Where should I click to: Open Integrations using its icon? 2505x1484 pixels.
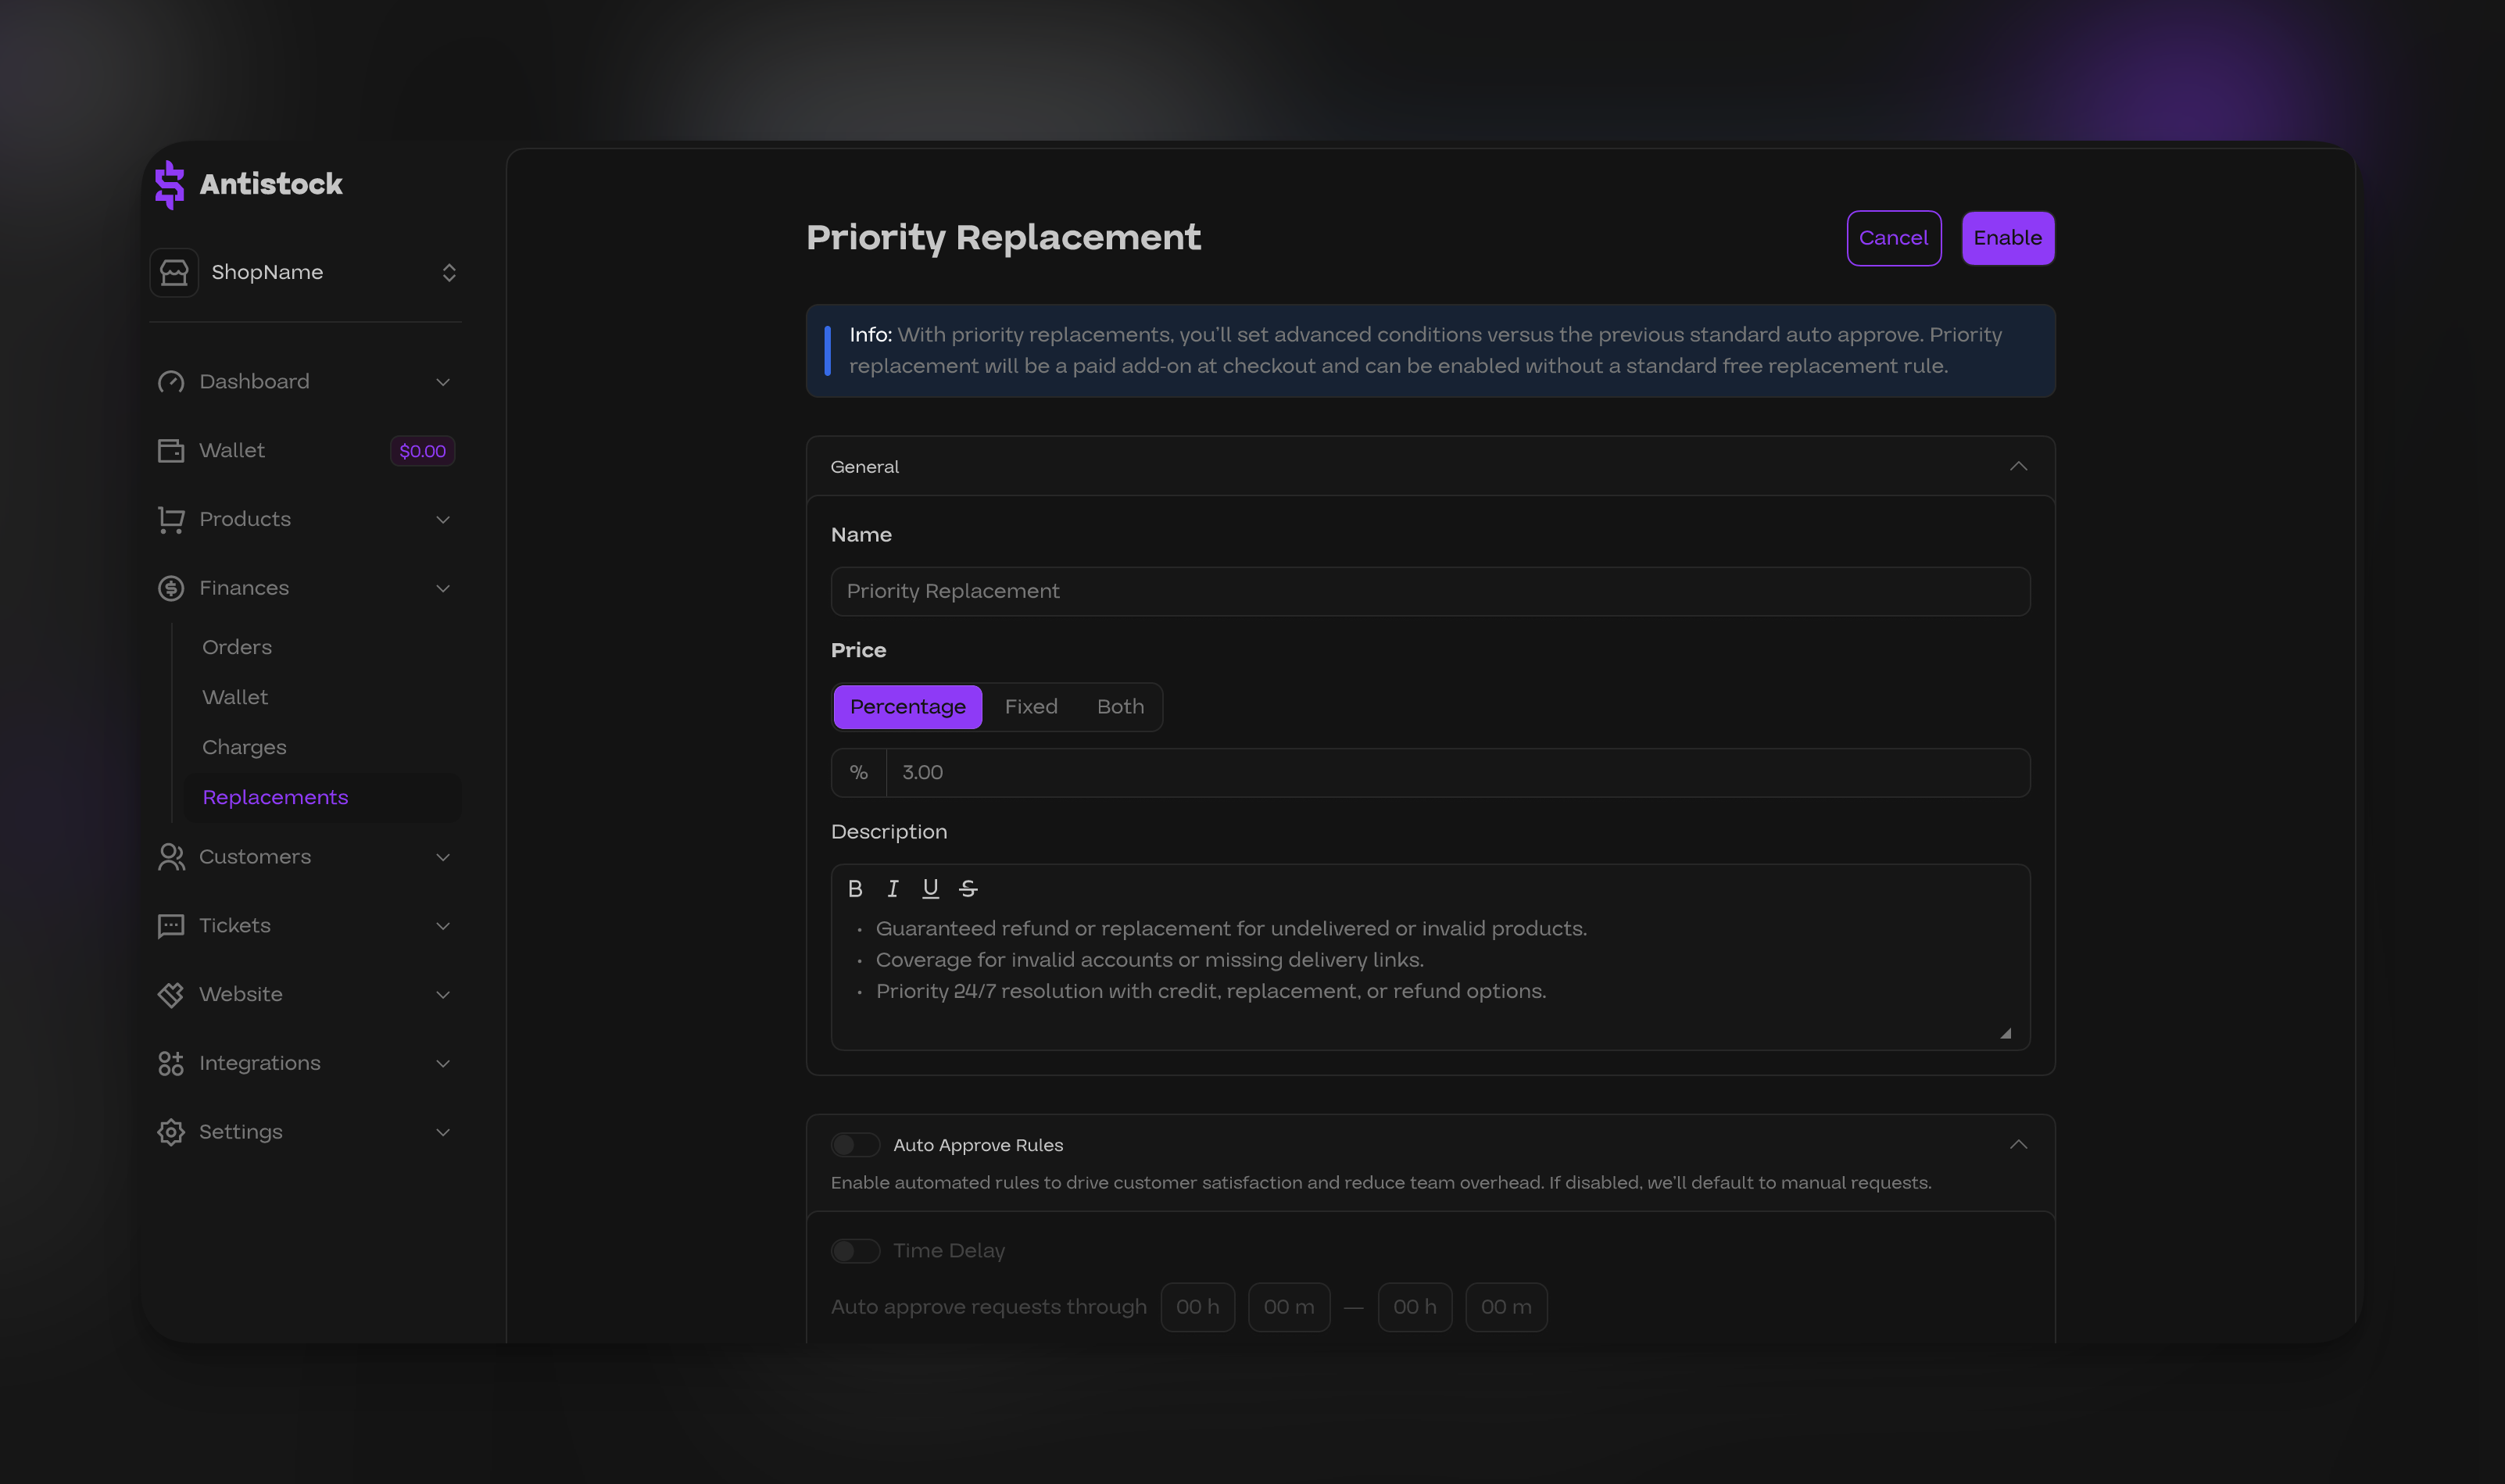pos(170,1063)
